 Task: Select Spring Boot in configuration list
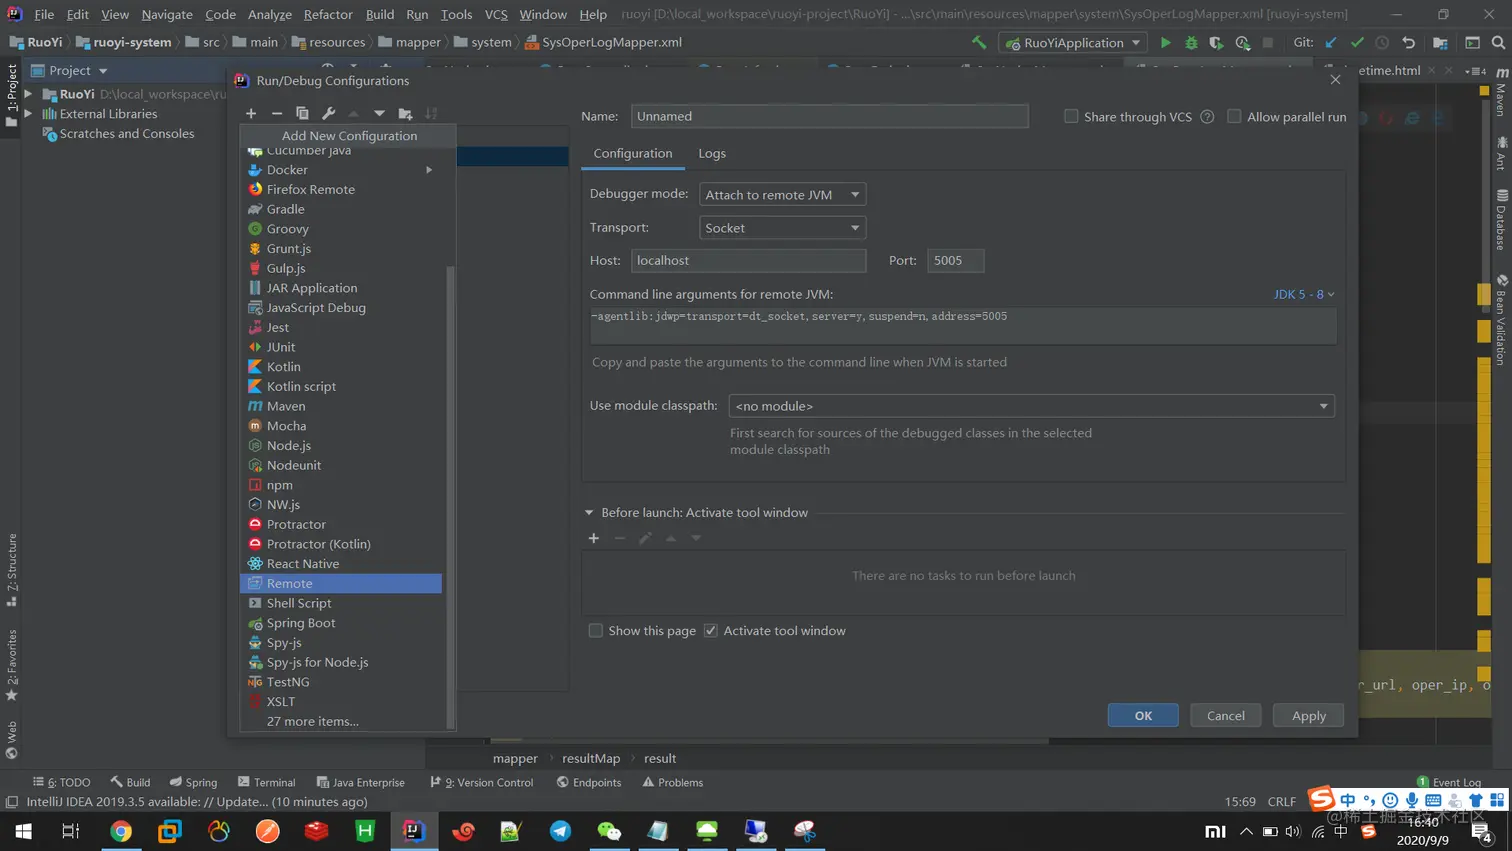(301, 623)
